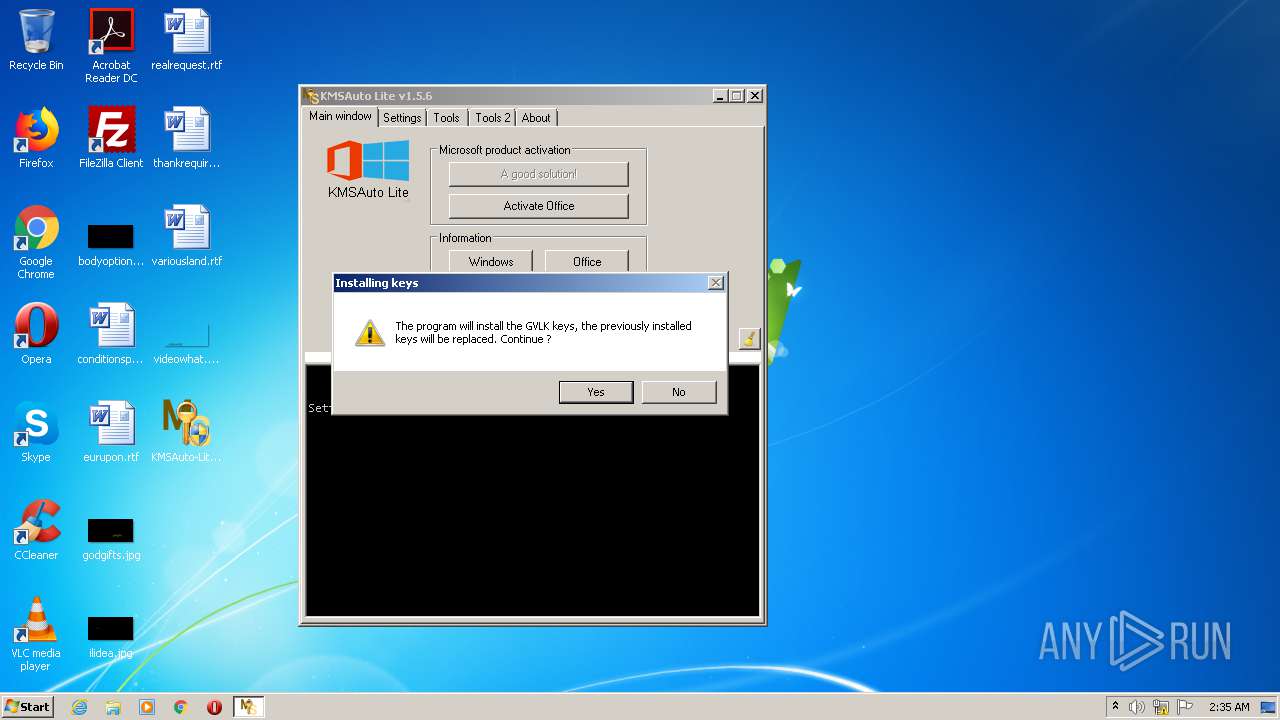Select the Main window tab
The width and height of the screenshot is (1280, 720).
coord(340,116)
